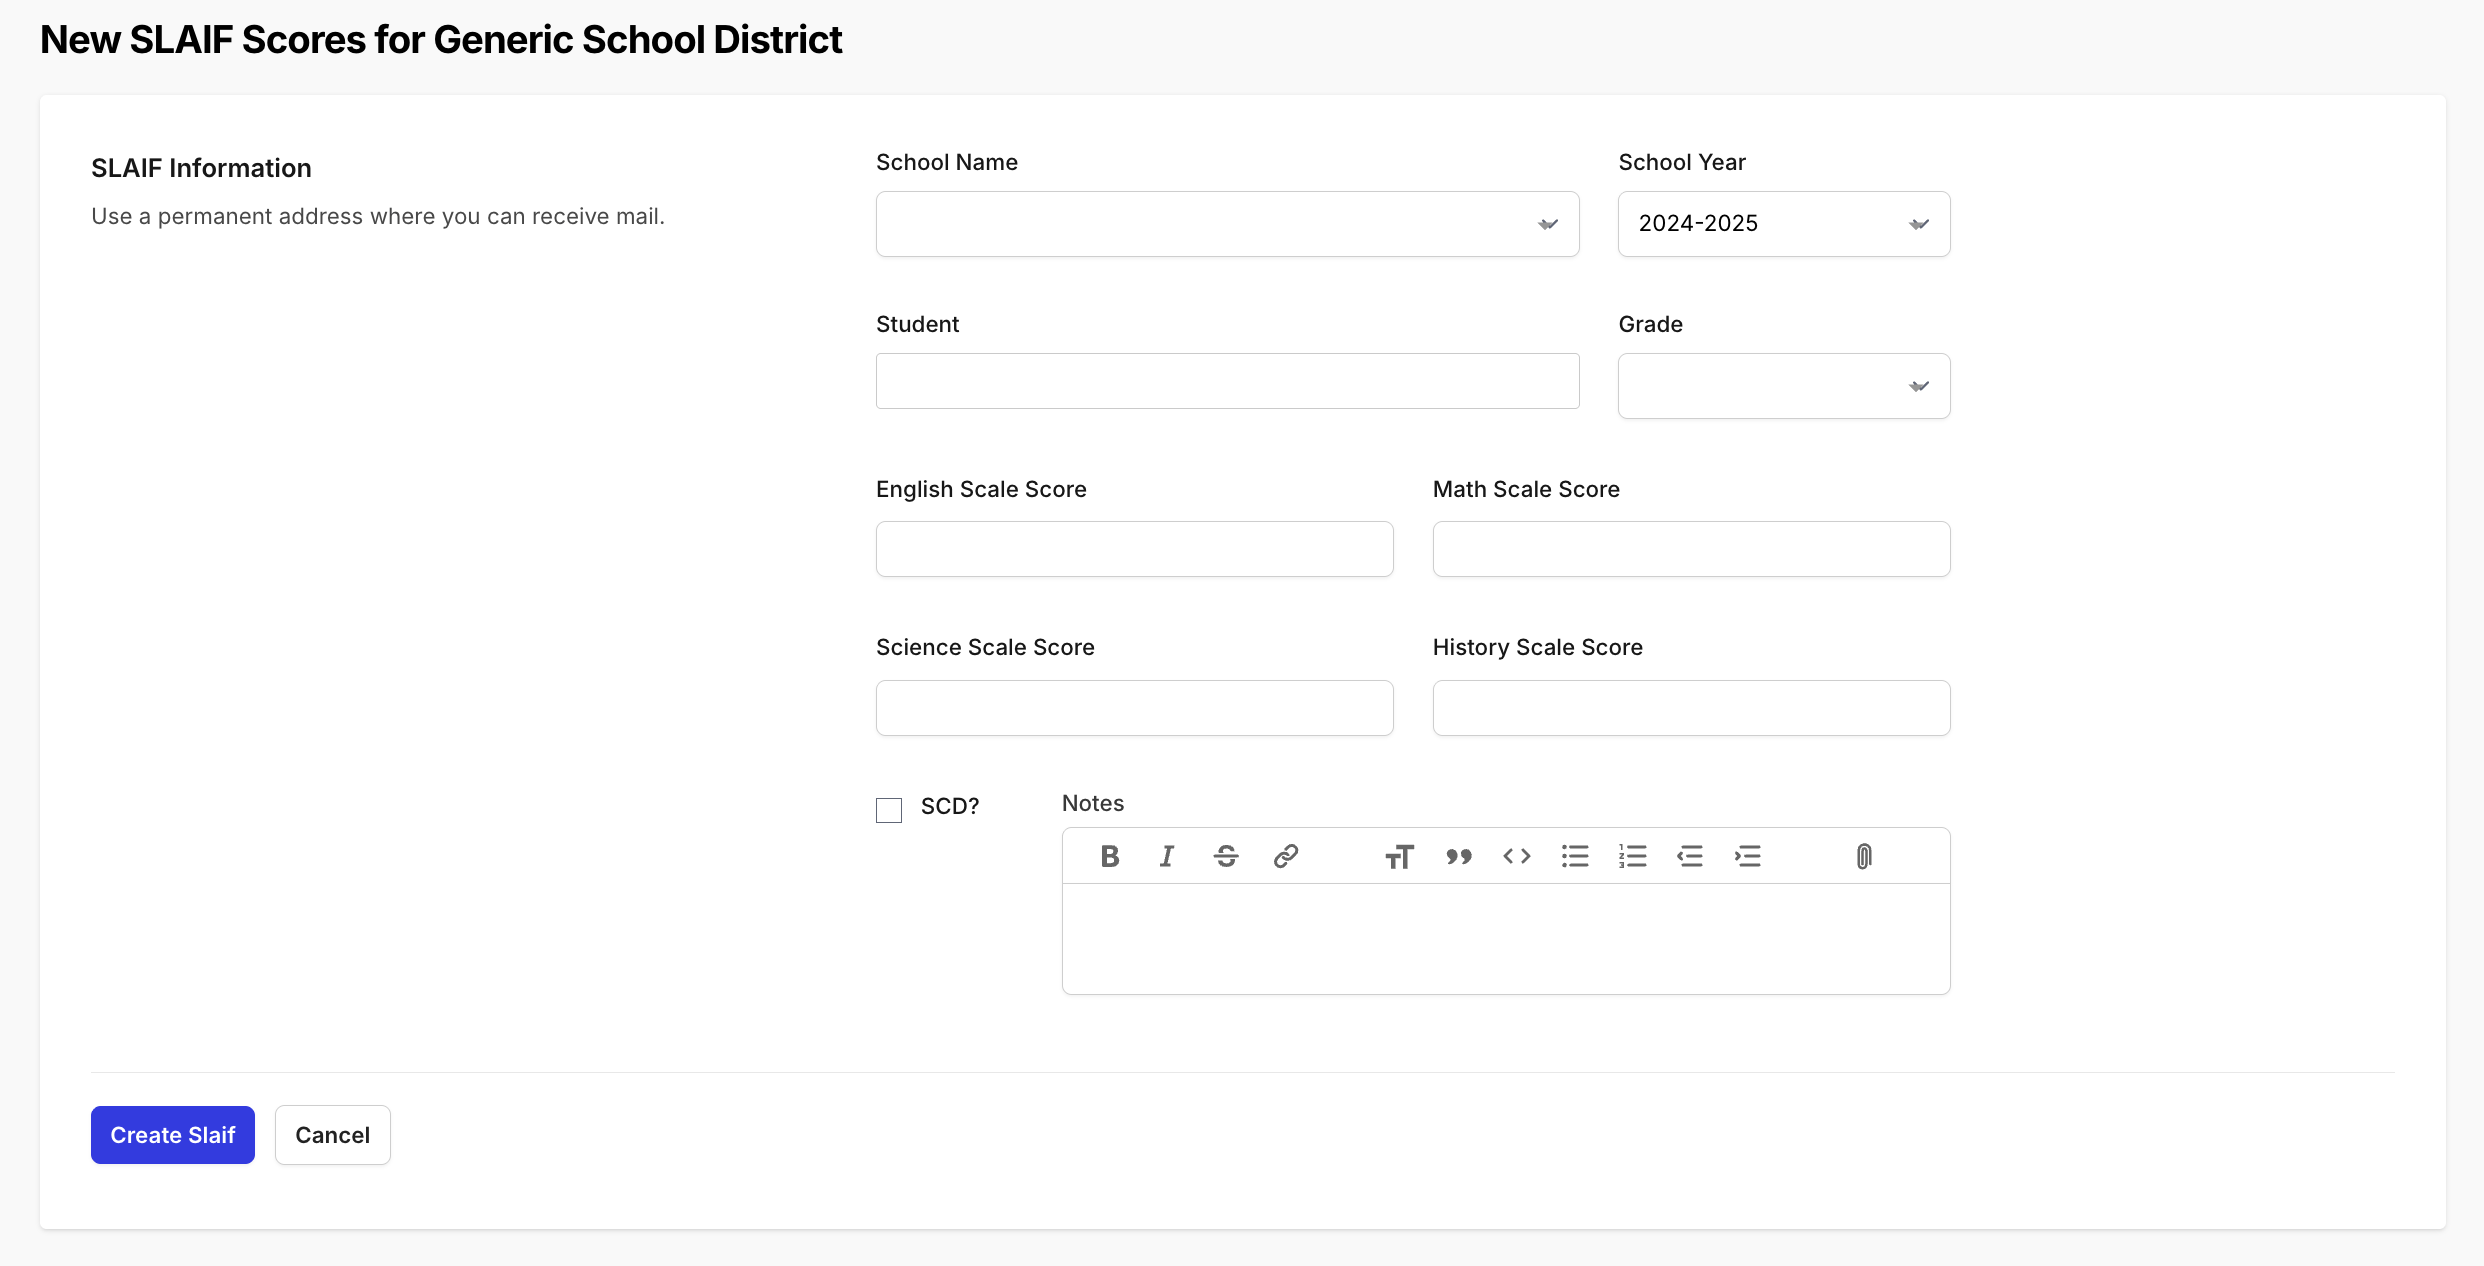Start a numbered list in Notes
This screenshot has width=2484, height=1266.
(1632, 856)
